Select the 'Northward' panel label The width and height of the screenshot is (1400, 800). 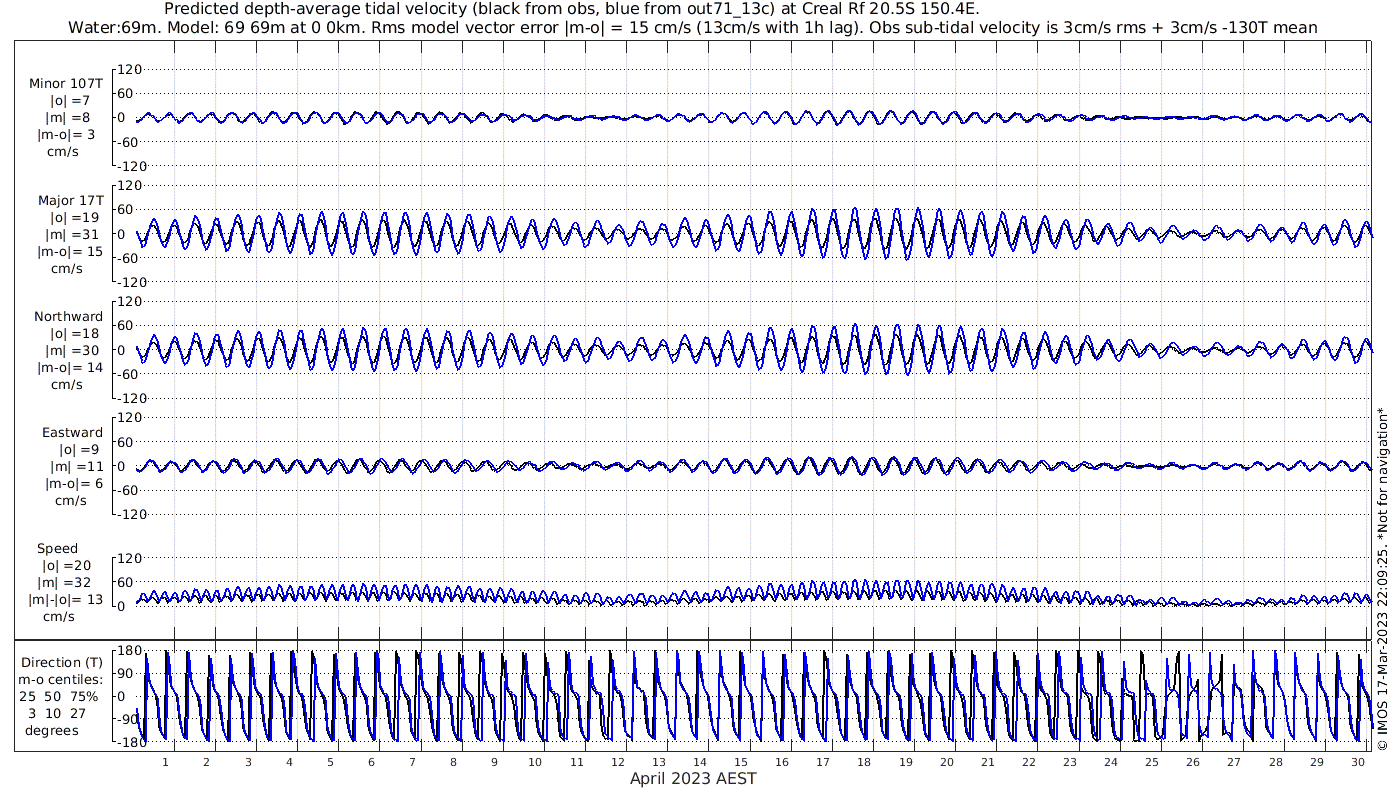click(68, 316)
